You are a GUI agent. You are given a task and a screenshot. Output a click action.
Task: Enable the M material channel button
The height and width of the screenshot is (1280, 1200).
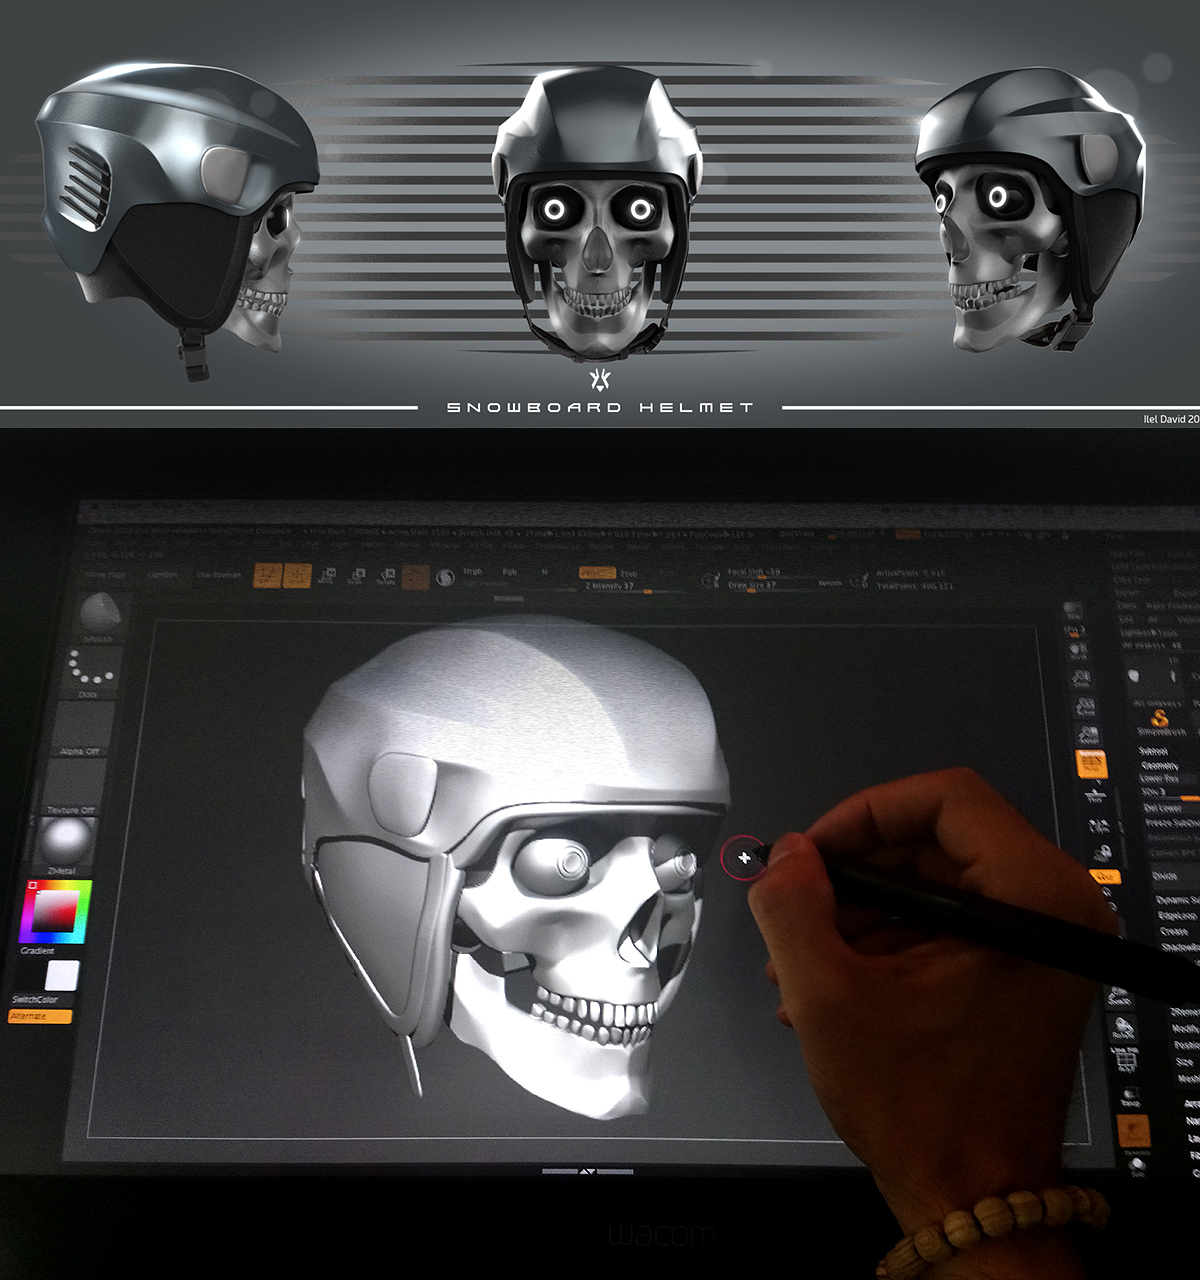545,572
